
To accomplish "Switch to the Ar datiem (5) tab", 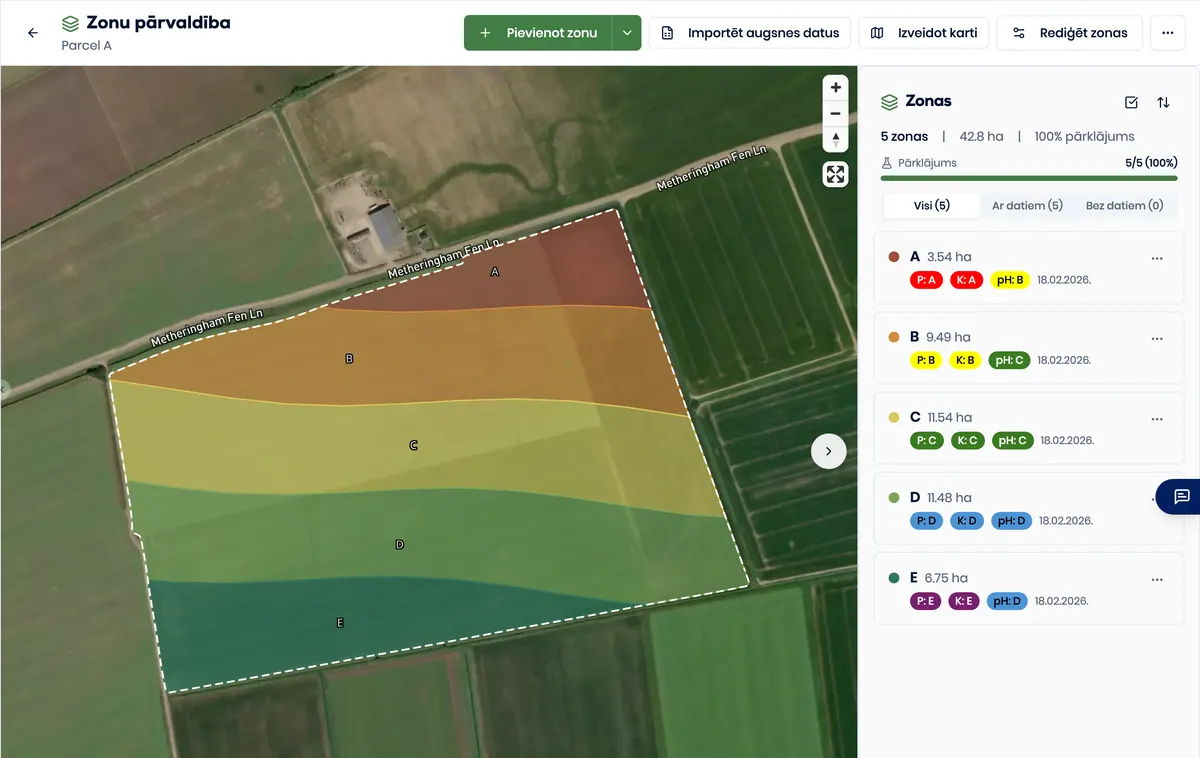I will [x=1027, y=206].
